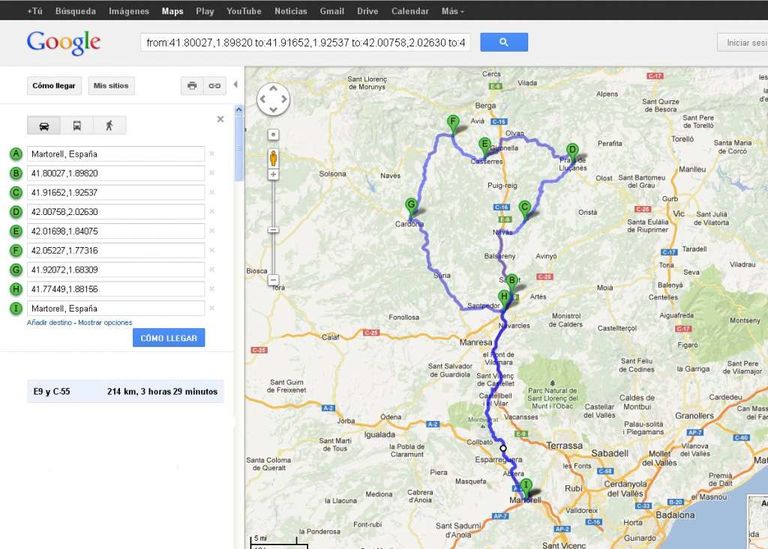
Task: Remove destination B with its X
Action: pos(212,173)
